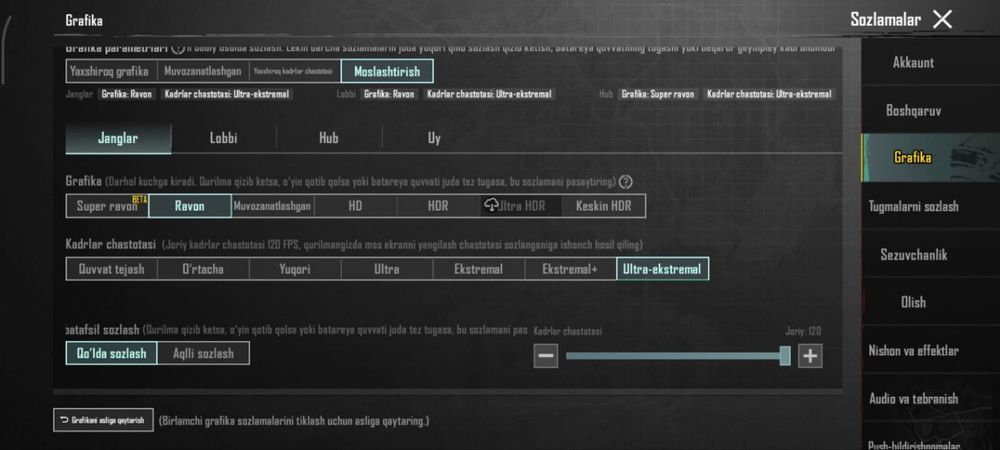The width and height of the screenshot is (1000, 450).
Task: Click Janglar summary's Kadrlar chastotasi: Ultra-ekstremal badge
Action: click(x=226, y=94)
